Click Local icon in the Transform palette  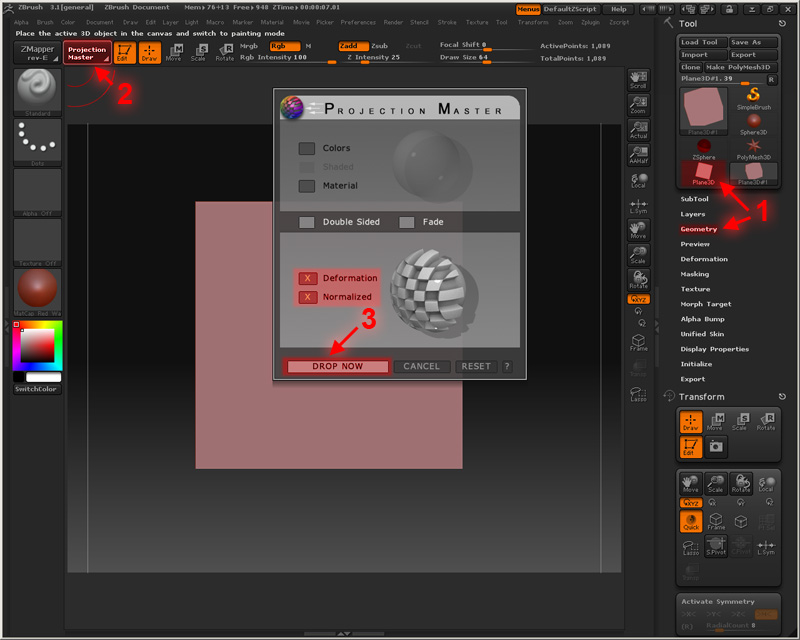(766, 484)
